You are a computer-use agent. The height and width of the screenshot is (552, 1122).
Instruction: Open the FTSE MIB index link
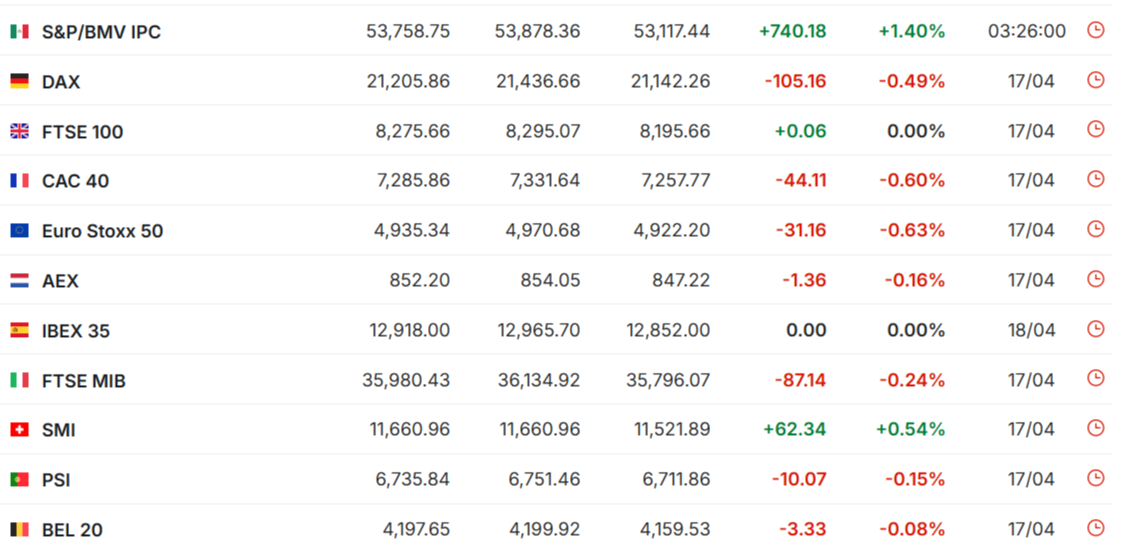[x=84, y=381]
